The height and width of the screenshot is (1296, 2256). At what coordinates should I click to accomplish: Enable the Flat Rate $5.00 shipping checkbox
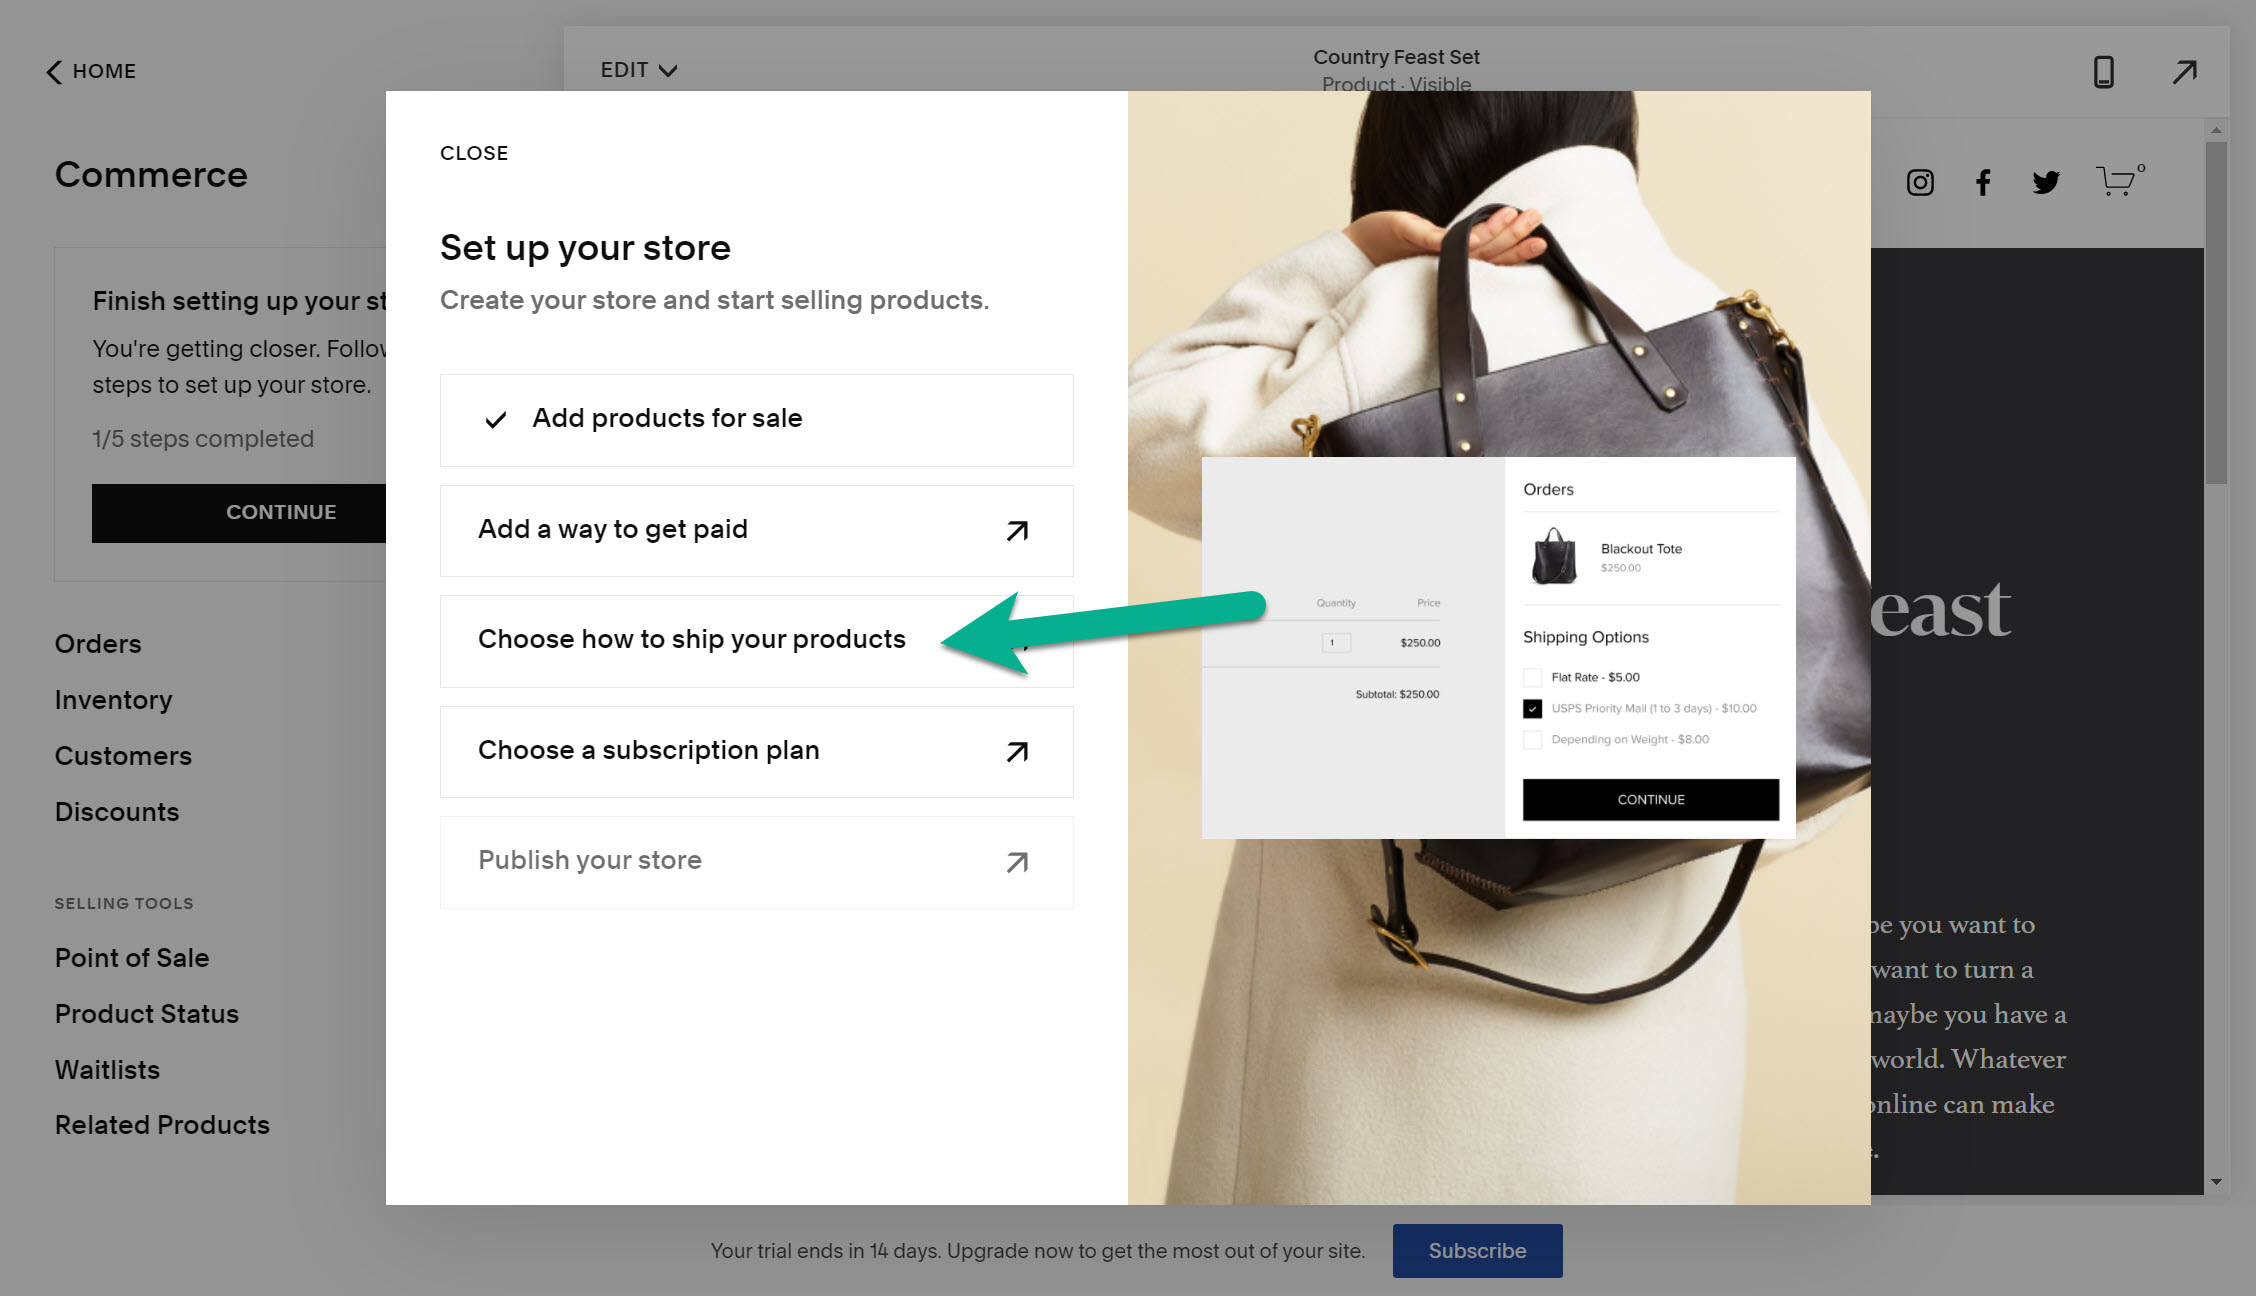[x=1531, y=677]
